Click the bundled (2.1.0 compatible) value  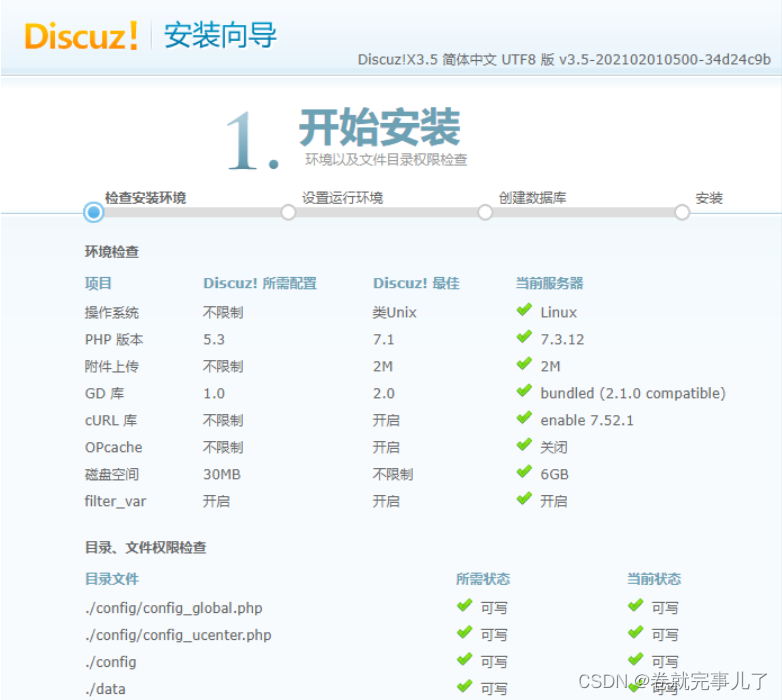tap(633, 393)
